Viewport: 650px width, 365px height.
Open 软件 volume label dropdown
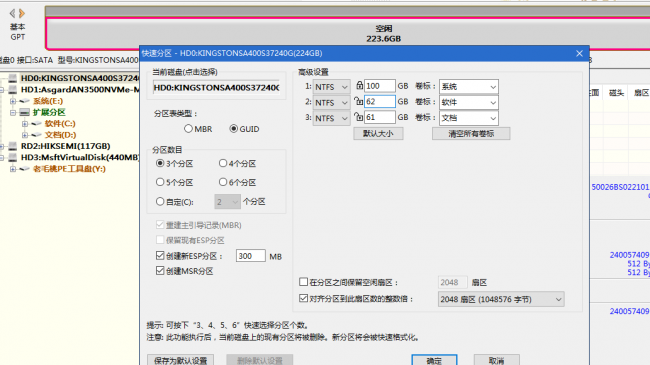tap(468, 102)
